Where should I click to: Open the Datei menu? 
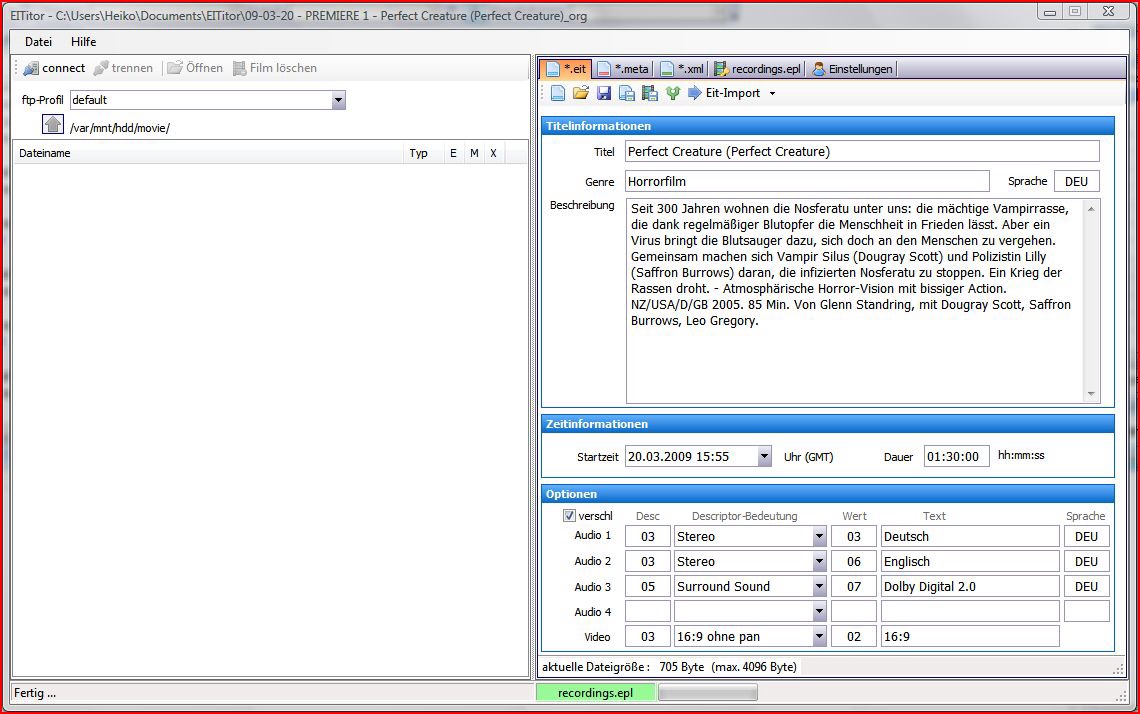38,42
